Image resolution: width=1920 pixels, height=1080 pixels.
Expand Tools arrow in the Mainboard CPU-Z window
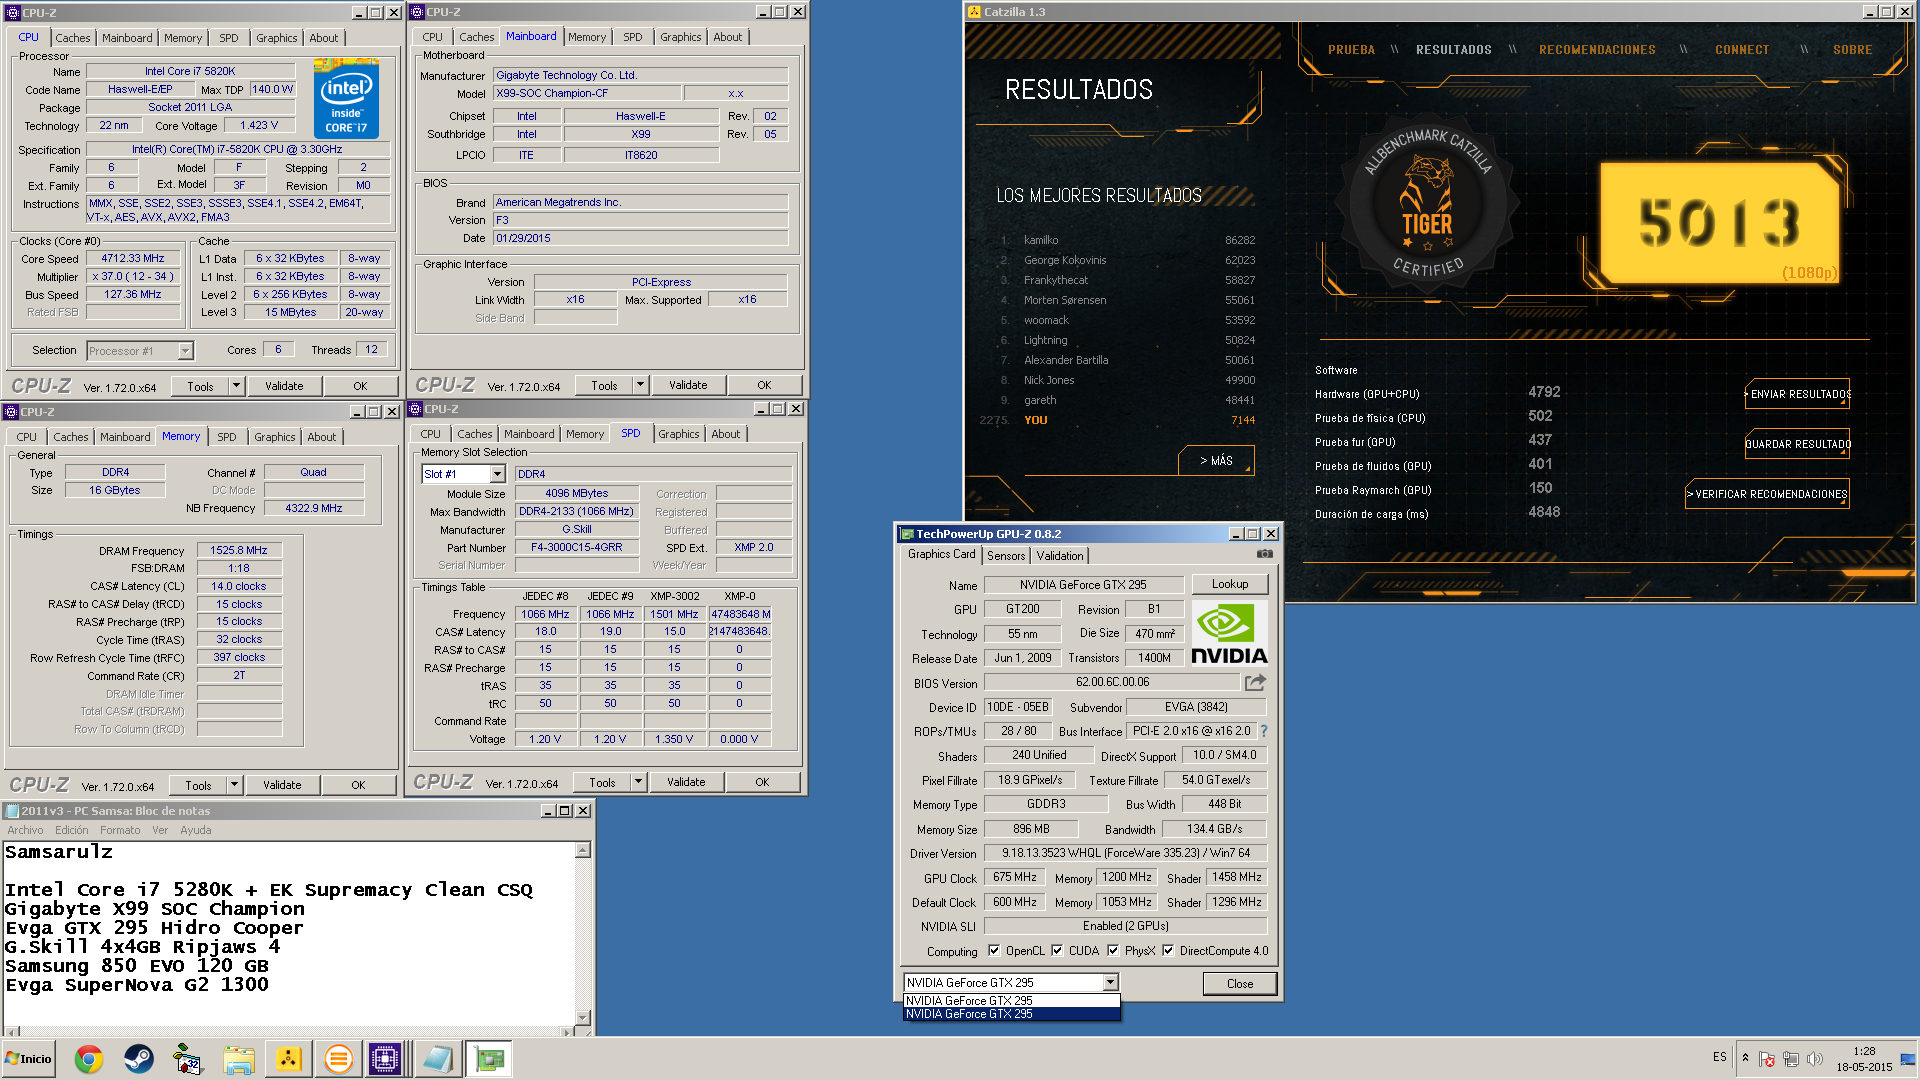tap(641, 385)
